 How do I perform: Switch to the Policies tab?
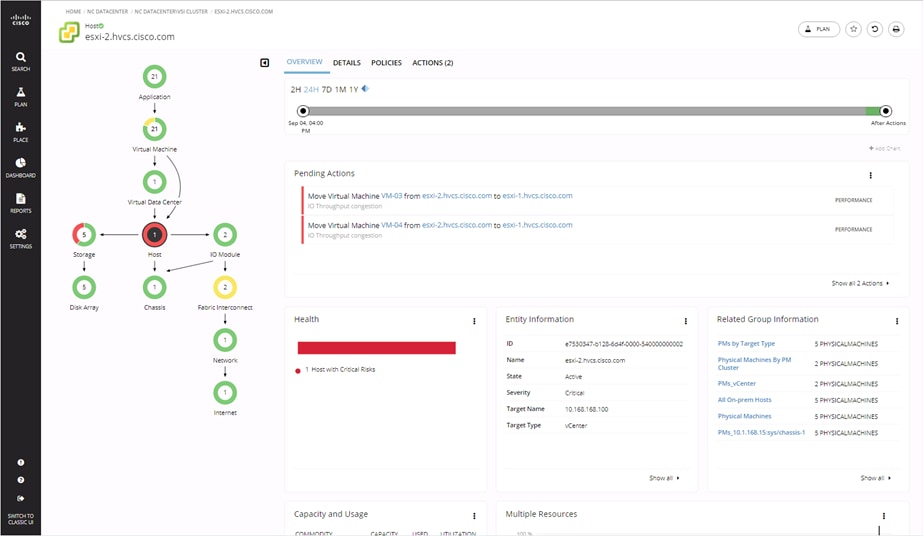coord(386,63)
